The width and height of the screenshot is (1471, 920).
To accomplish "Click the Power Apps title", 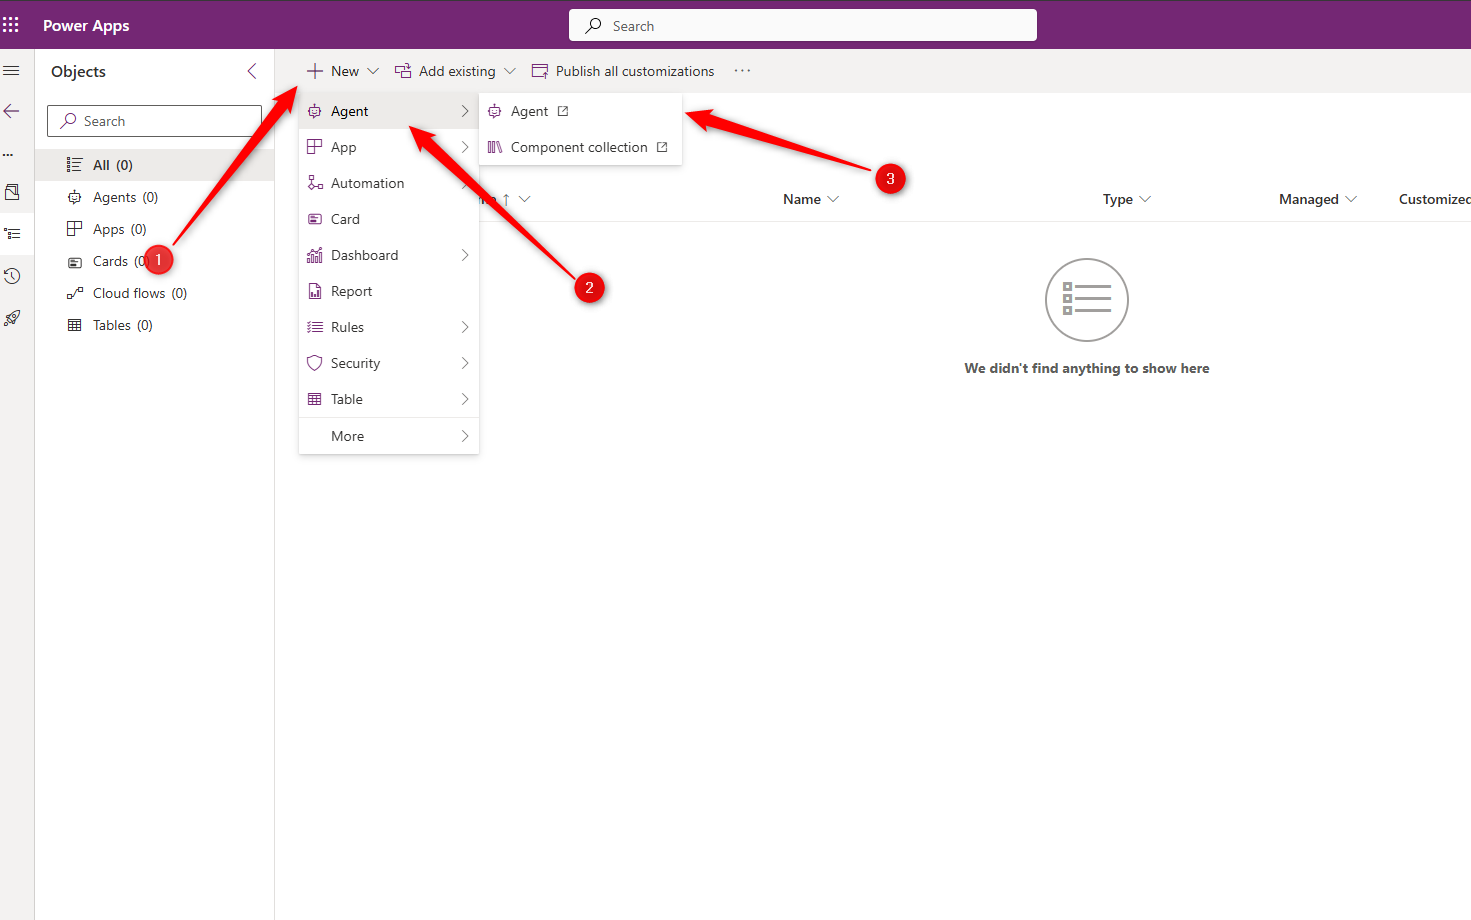I will tap(86, 25).
